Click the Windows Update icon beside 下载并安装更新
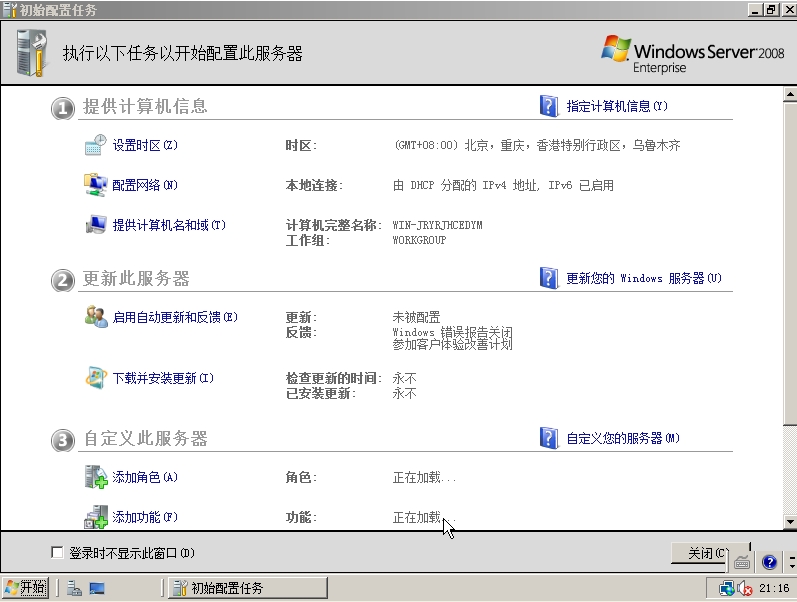The width and height of the screenshot is (797, 602). point(96,377)
